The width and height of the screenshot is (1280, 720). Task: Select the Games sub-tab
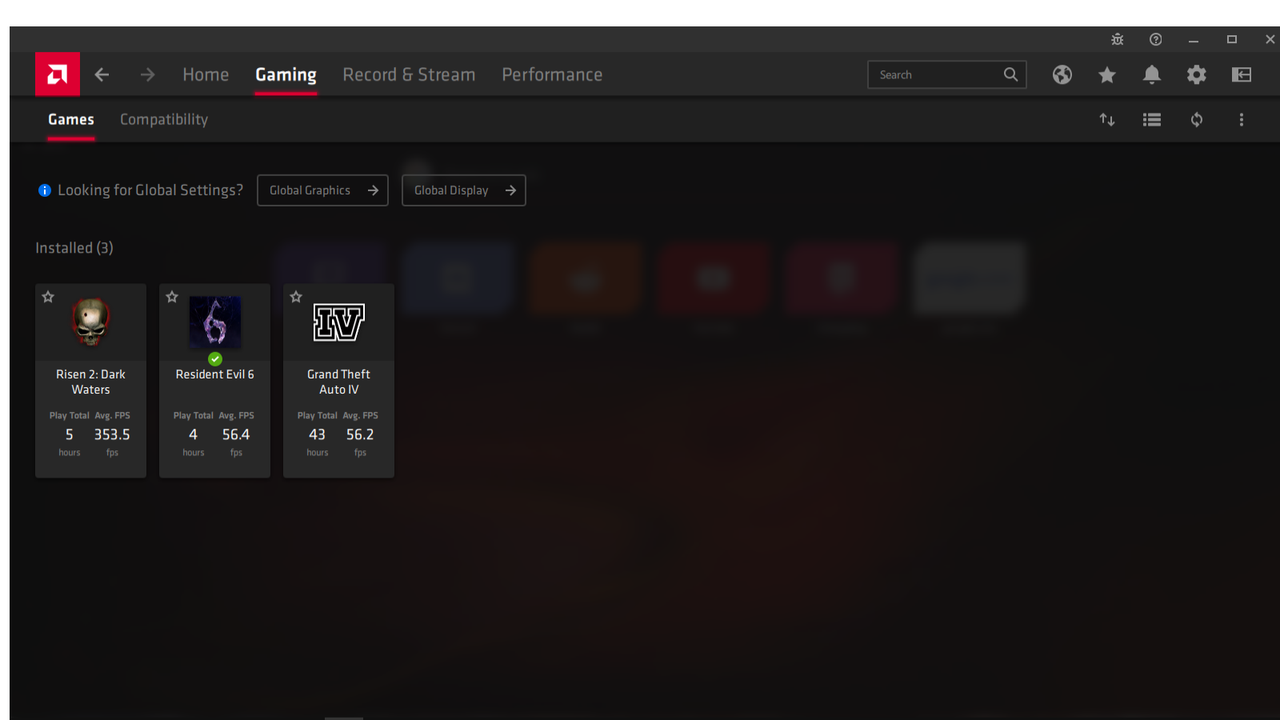[71, 119]
